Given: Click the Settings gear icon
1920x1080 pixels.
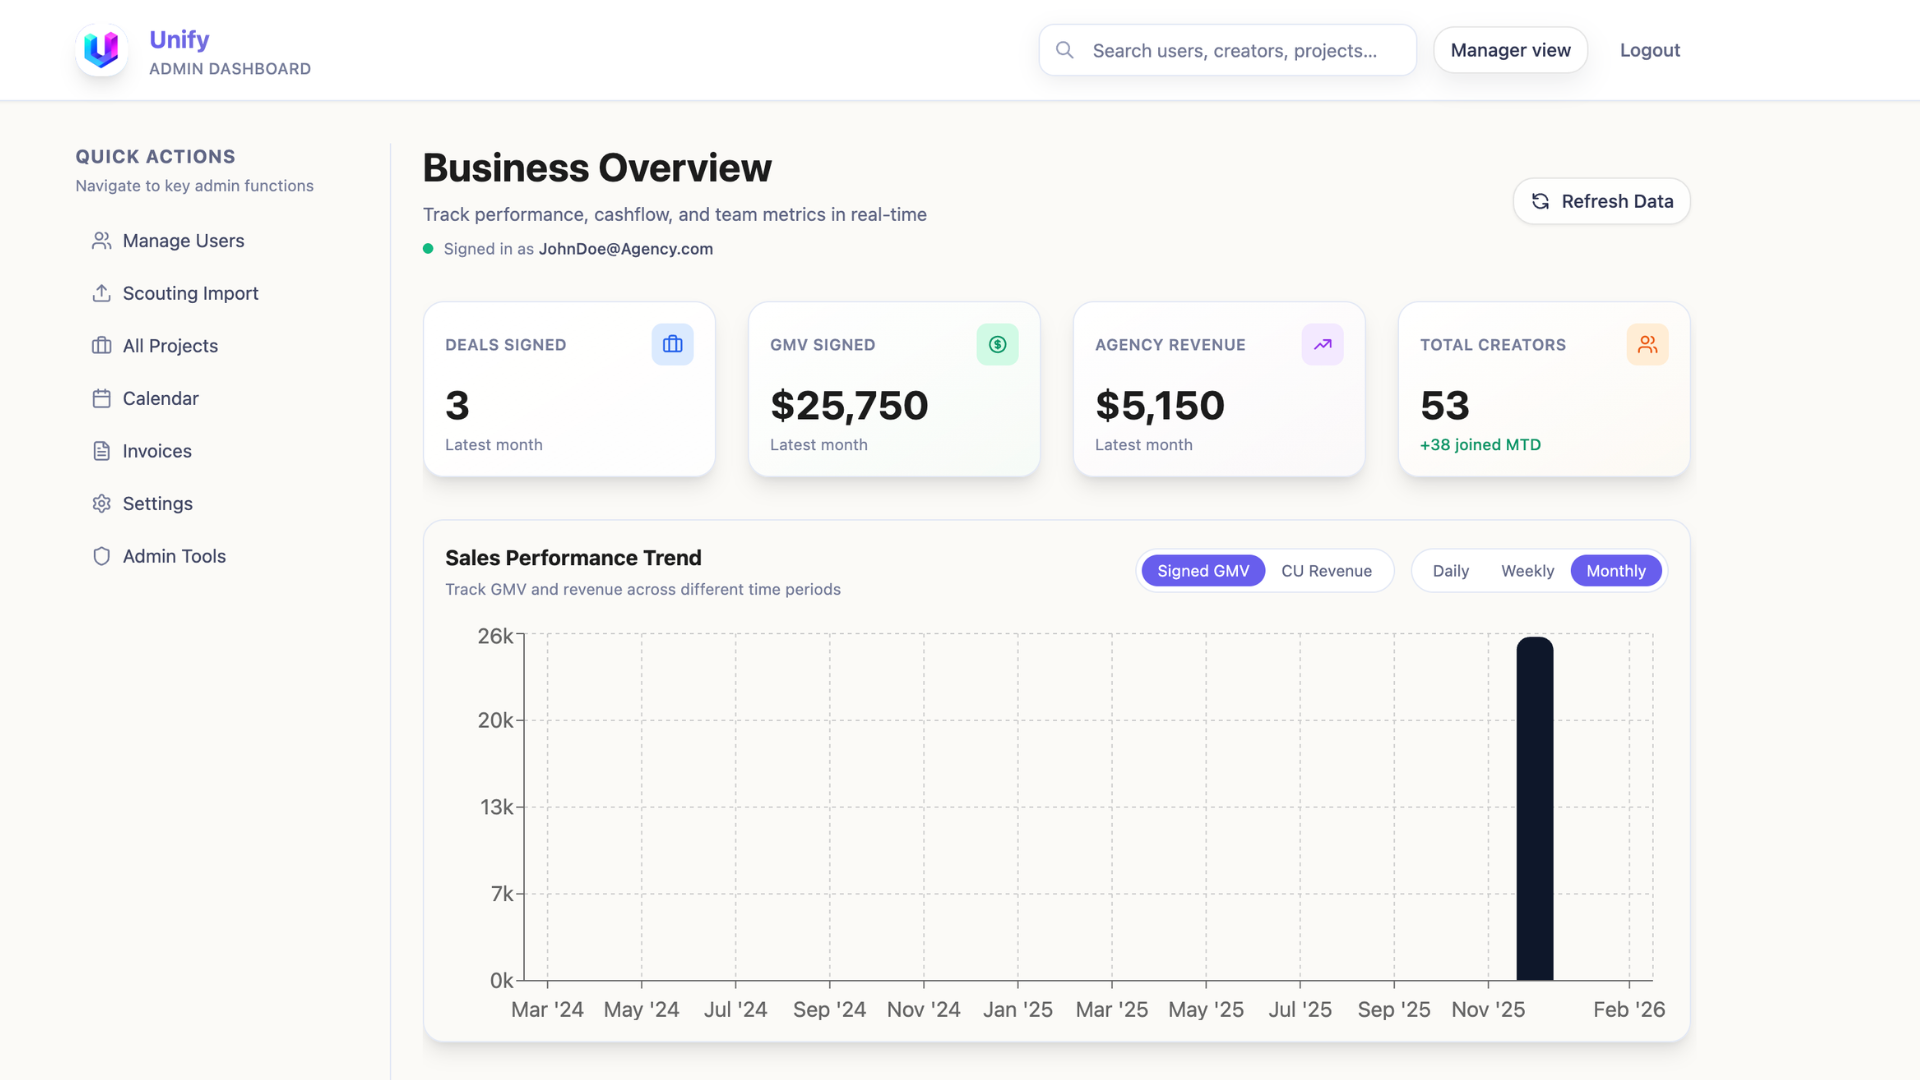Looking at the screenshot, I should point(102,503).
